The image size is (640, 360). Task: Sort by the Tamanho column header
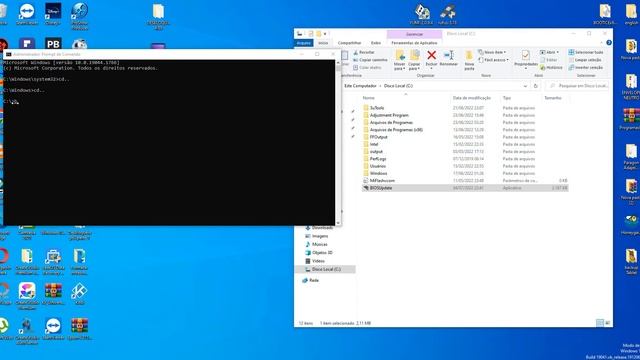pyautogui.click(x=553, y=98)
